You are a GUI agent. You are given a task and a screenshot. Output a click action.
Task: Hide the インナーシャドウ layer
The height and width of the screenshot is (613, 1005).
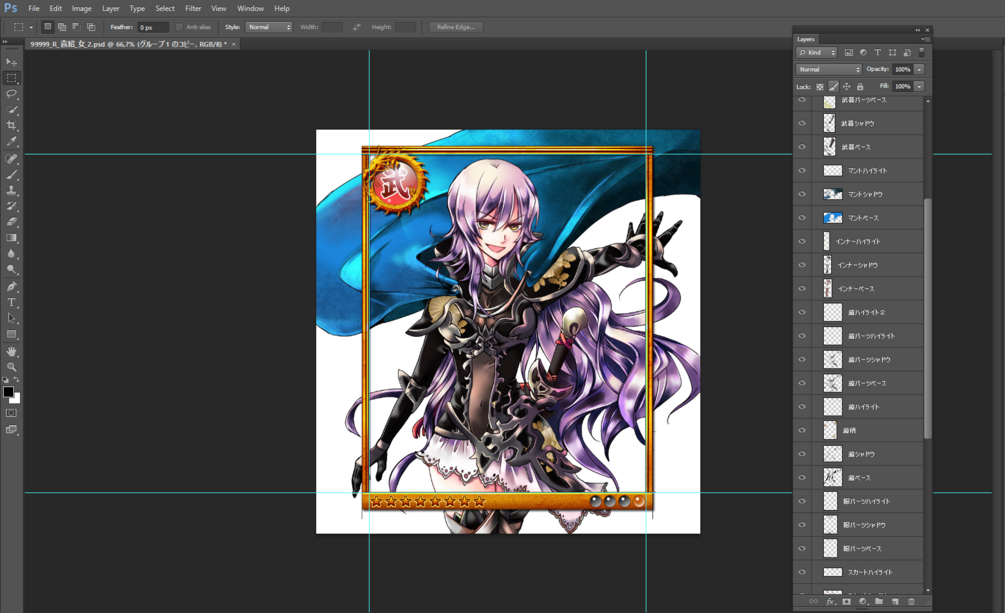tap(802, 265)
